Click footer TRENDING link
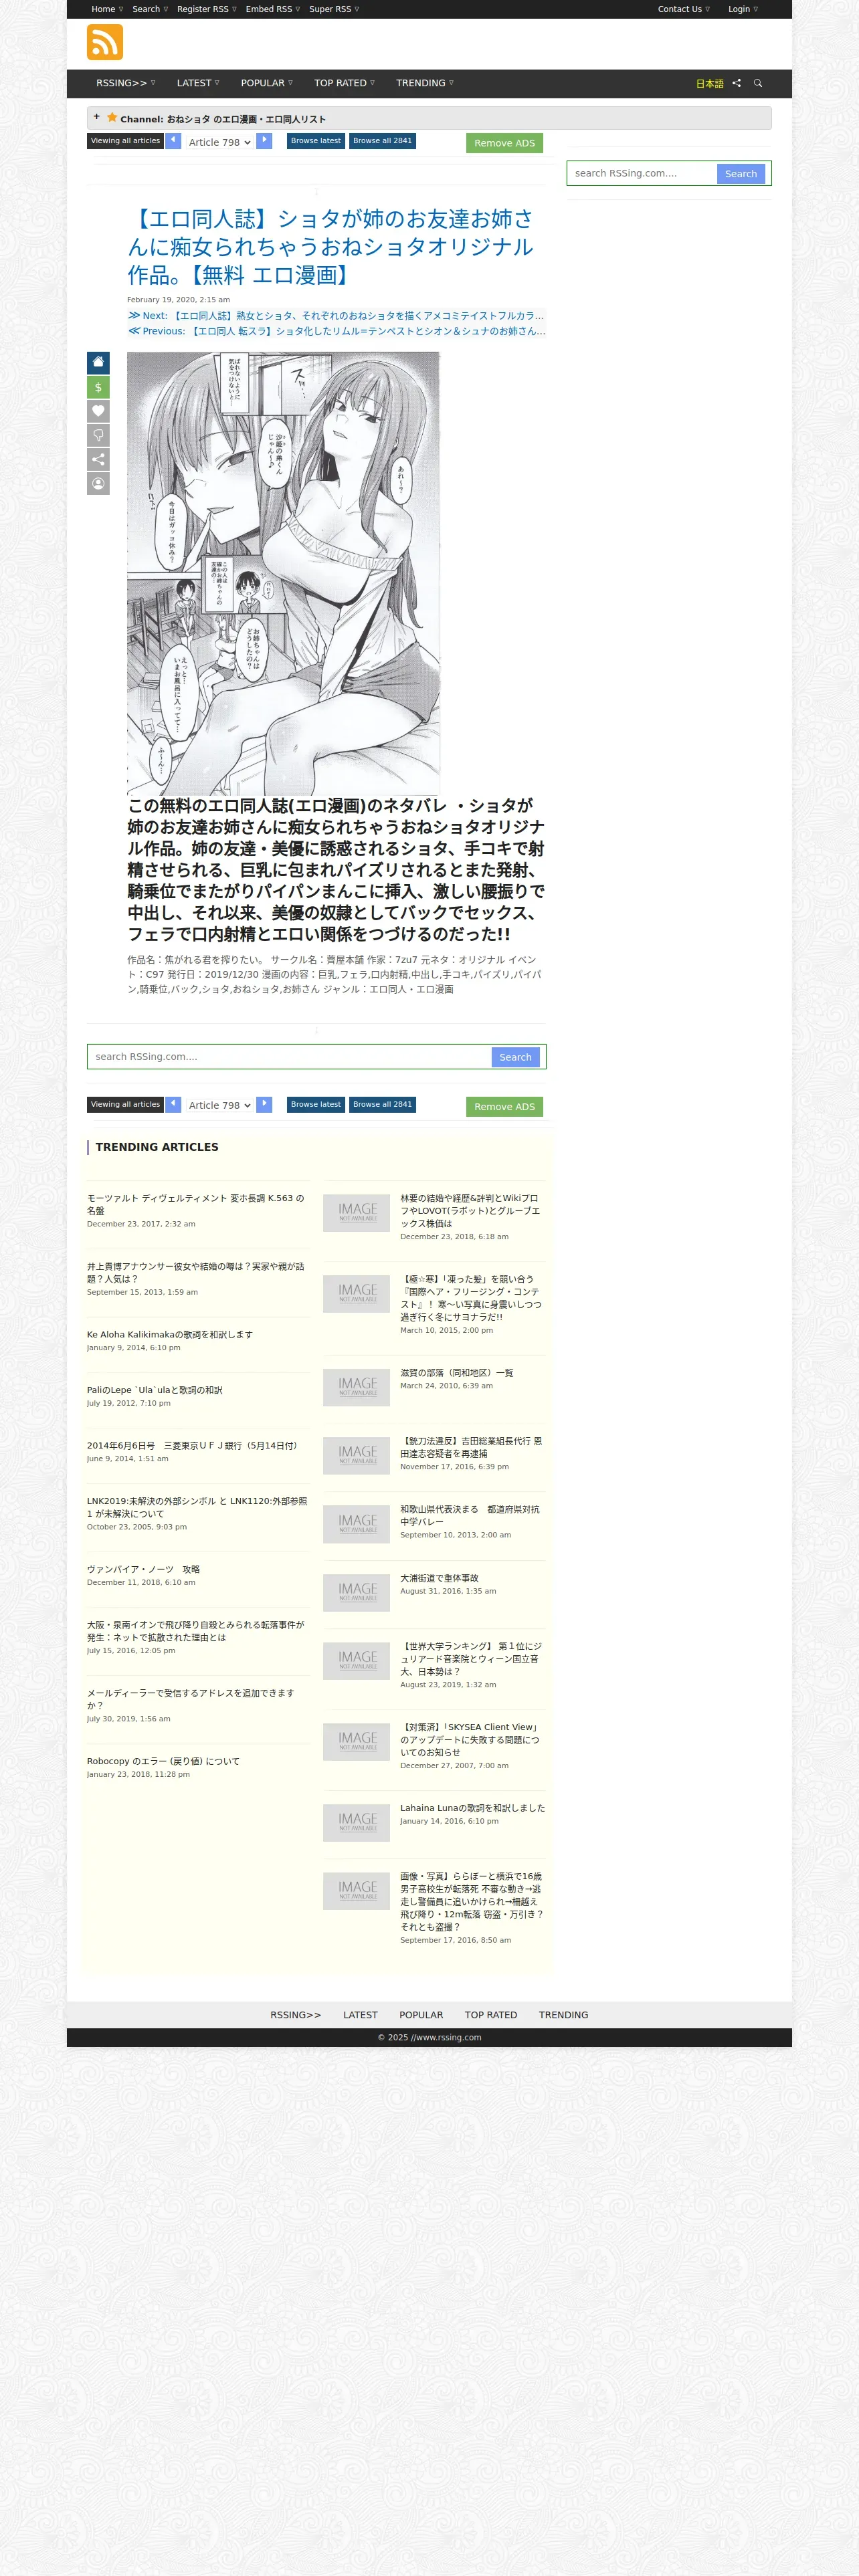The image size is (859, 2576). click(x=564, y=2015)
